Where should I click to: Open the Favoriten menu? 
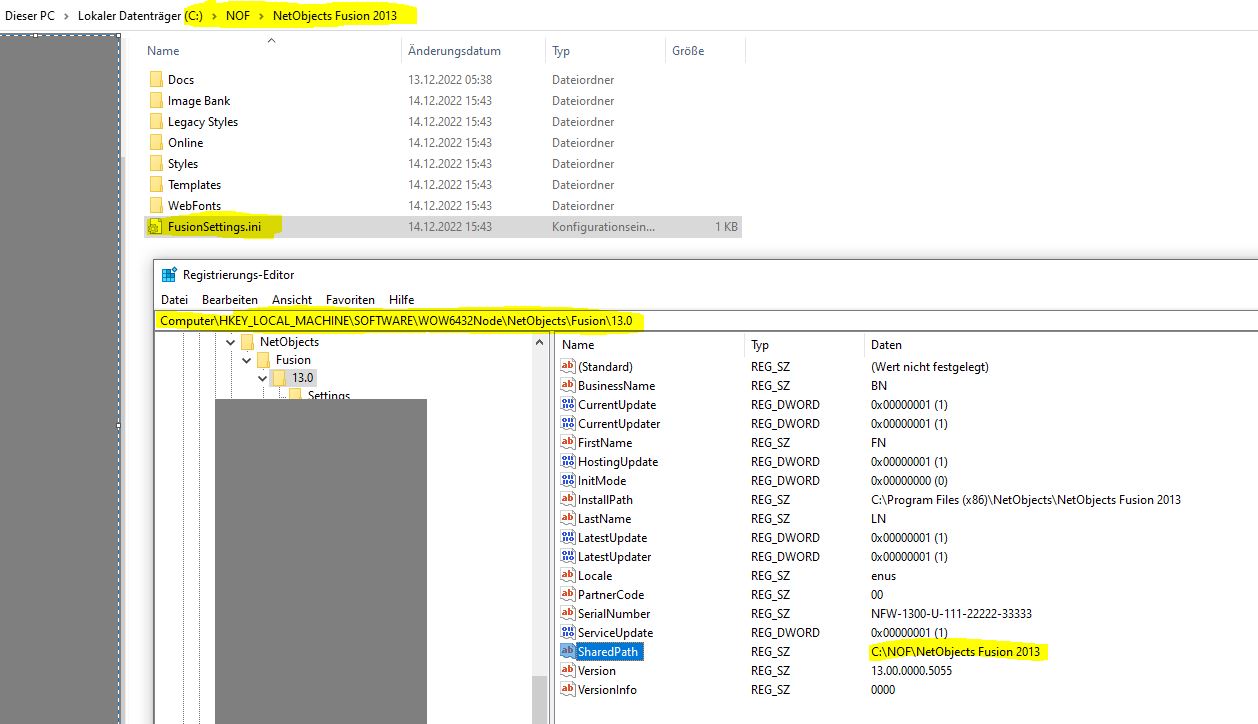[350, 300]
